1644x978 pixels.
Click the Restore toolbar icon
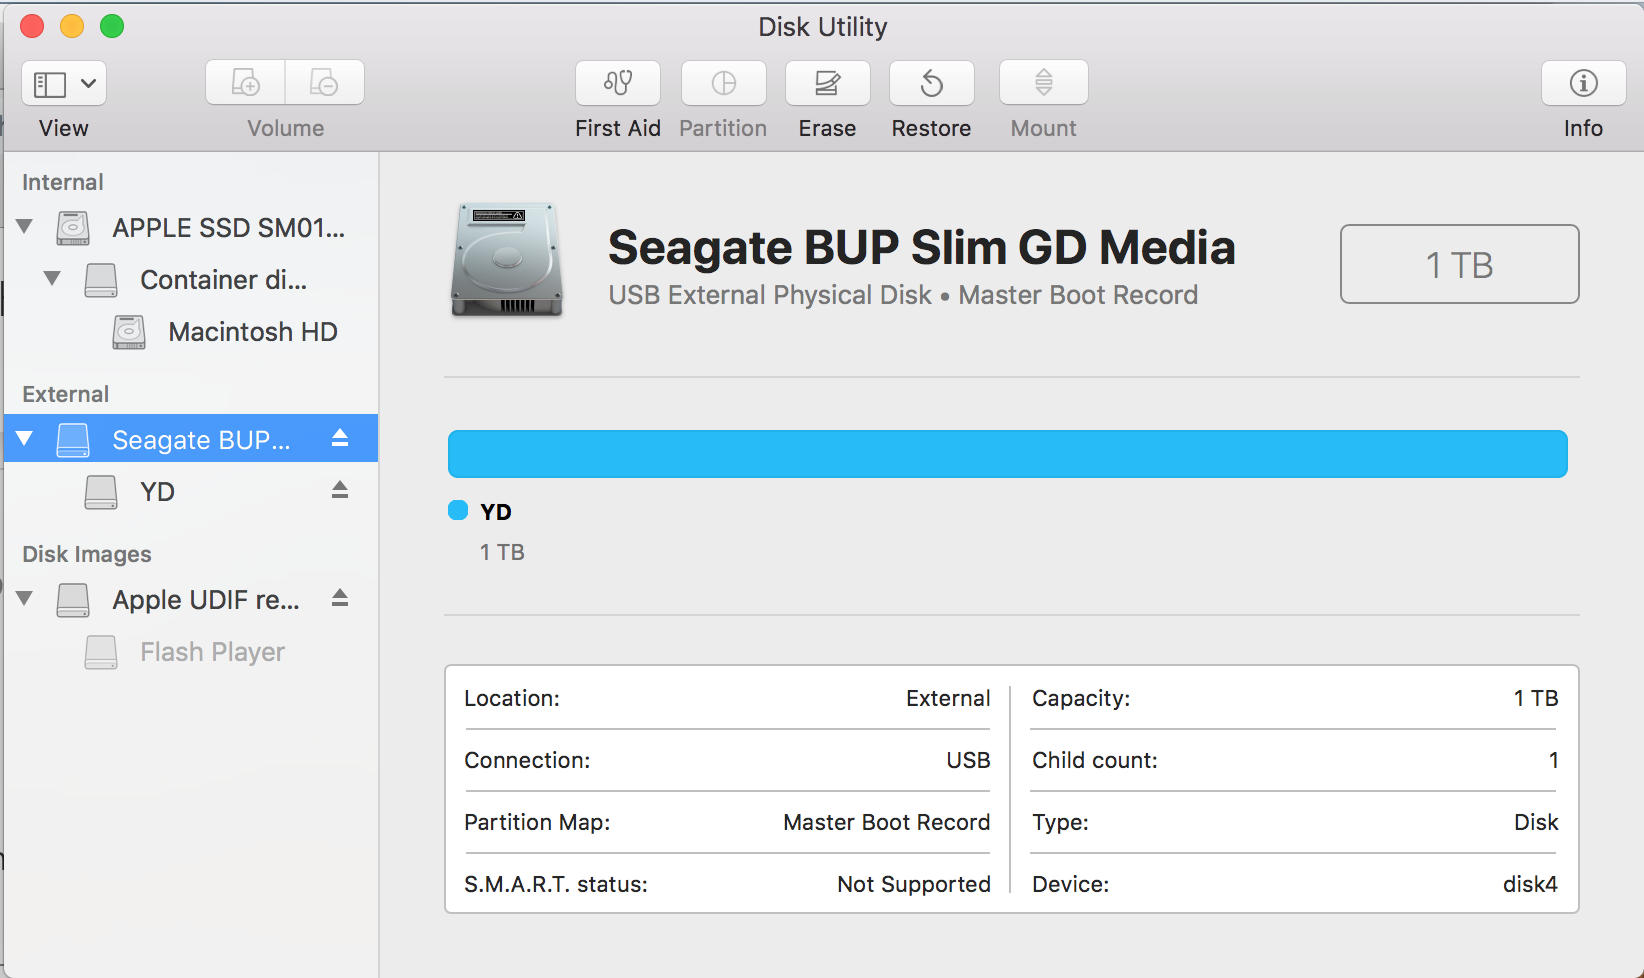931,83
